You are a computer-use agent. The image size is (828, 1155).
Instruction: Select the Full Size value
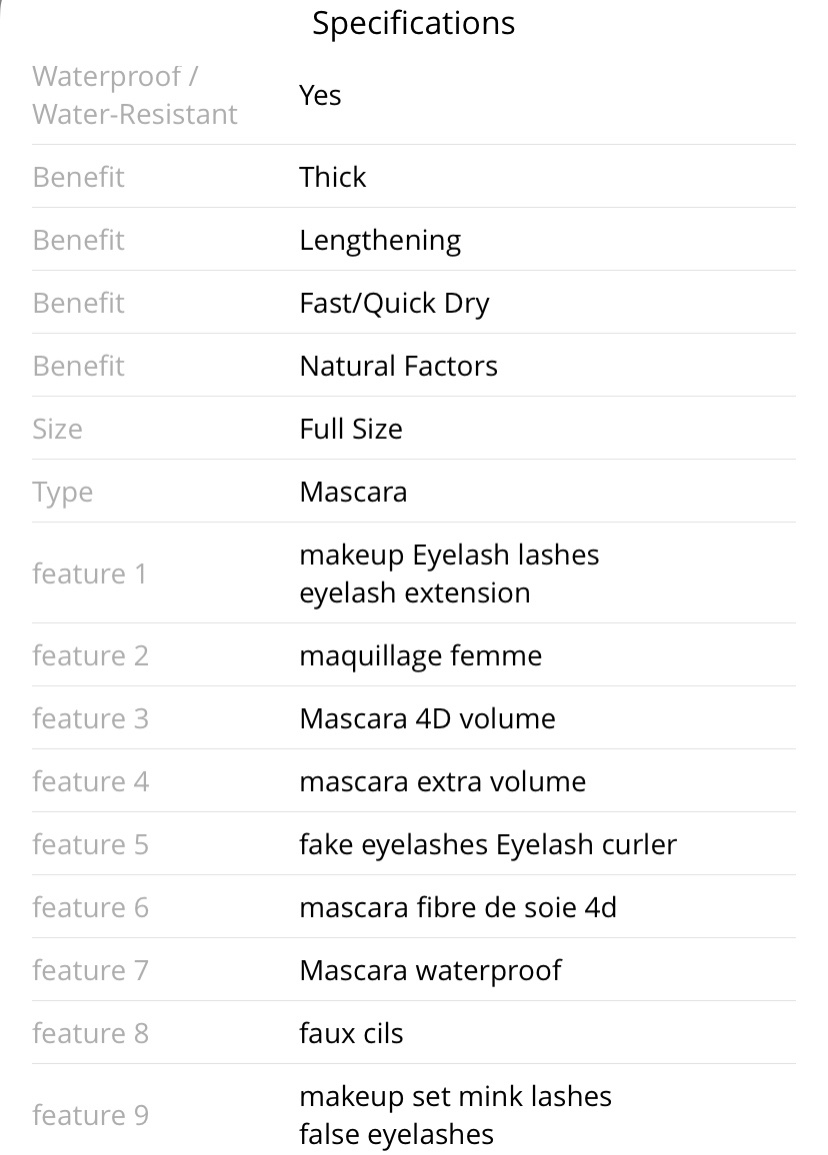tap(351, 429)
